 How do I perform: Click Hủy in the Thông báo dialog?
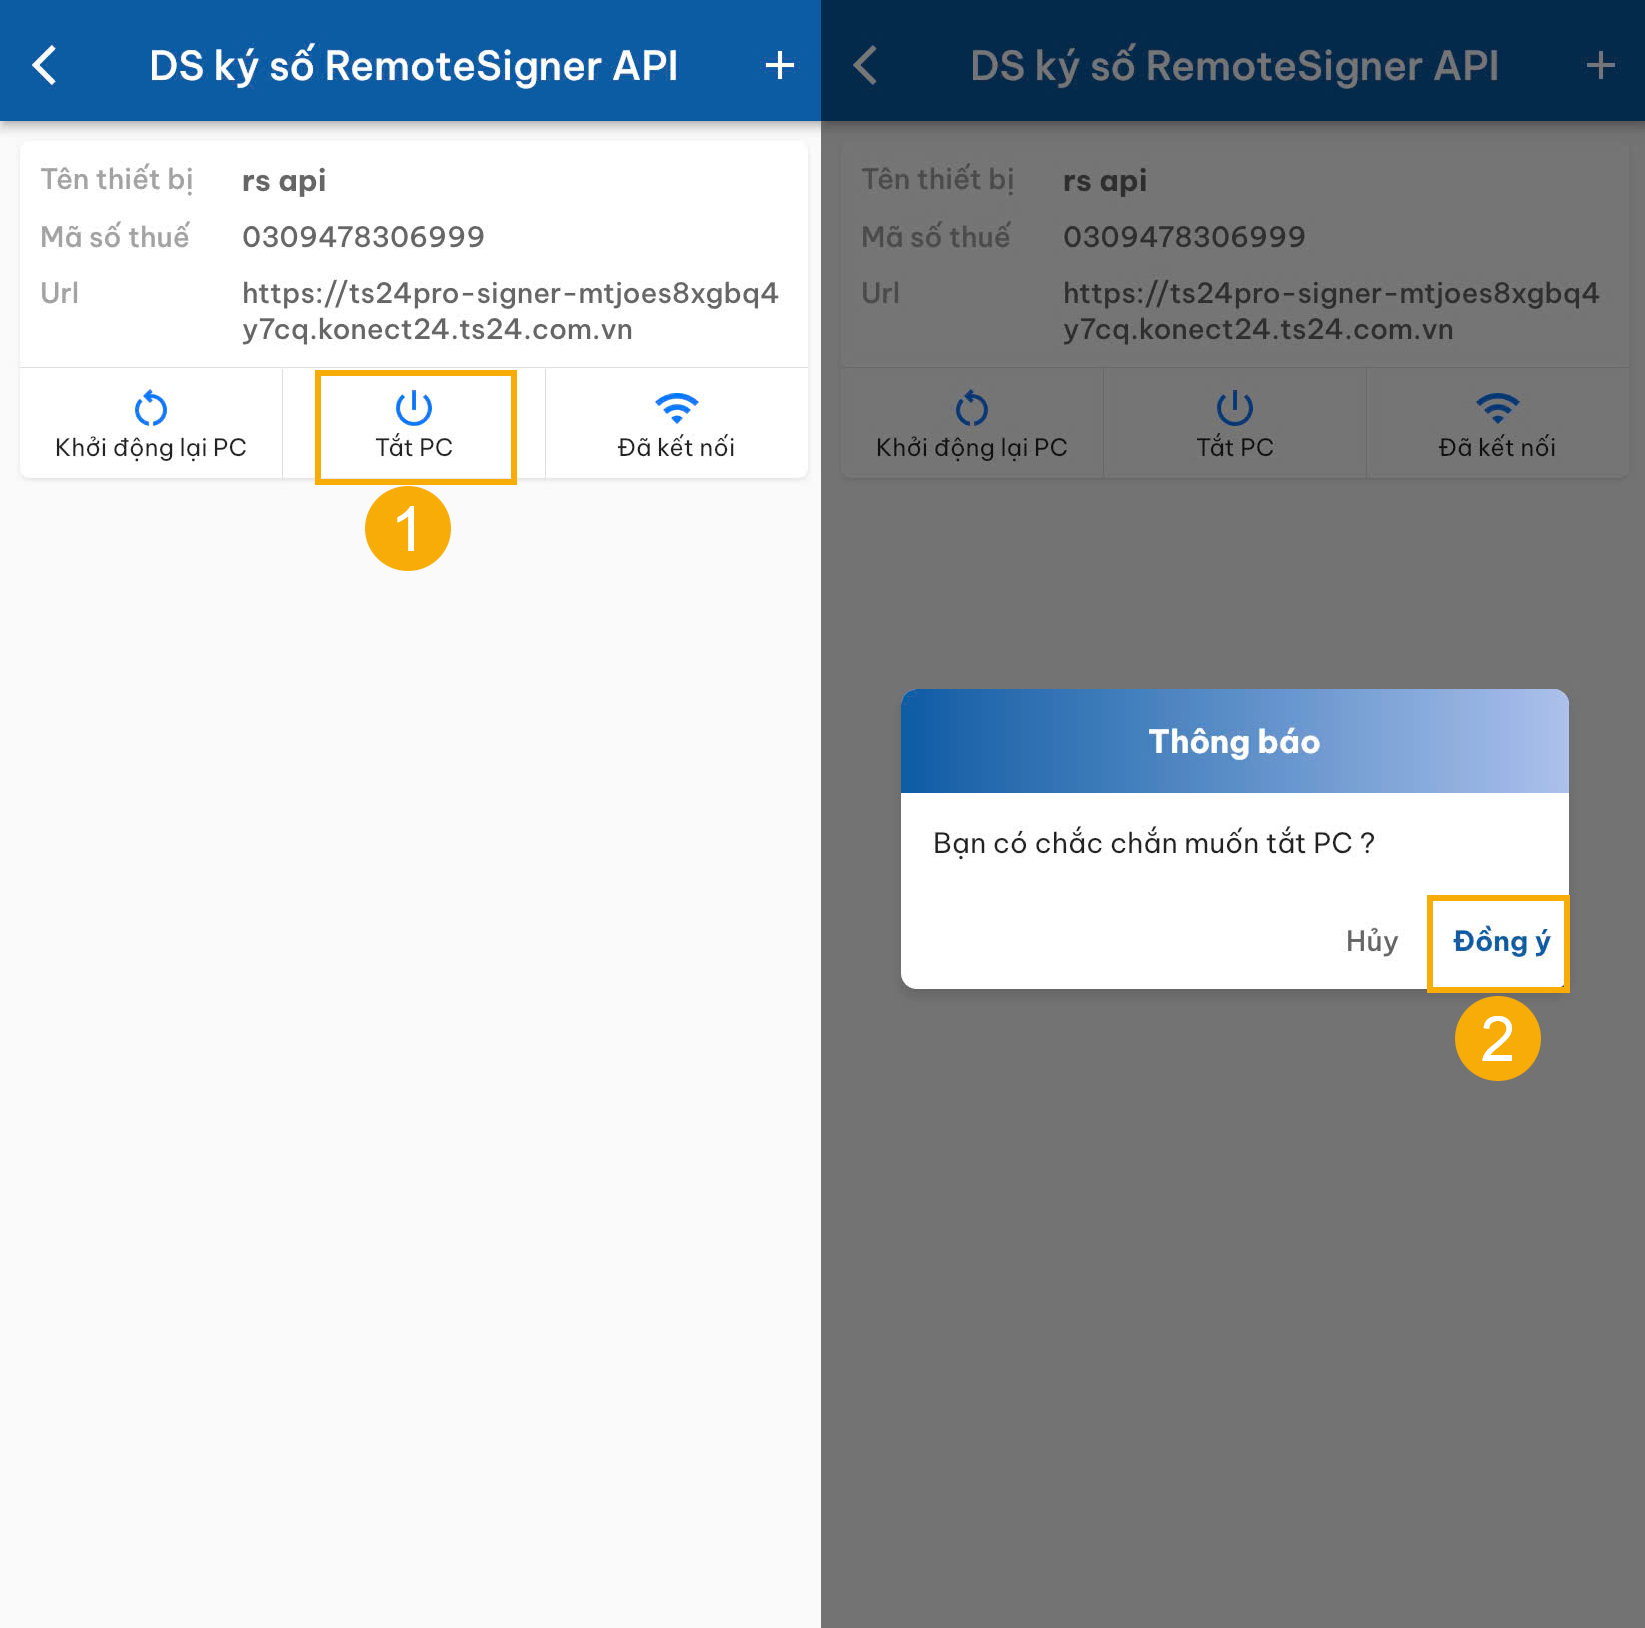pos(1372,942)
